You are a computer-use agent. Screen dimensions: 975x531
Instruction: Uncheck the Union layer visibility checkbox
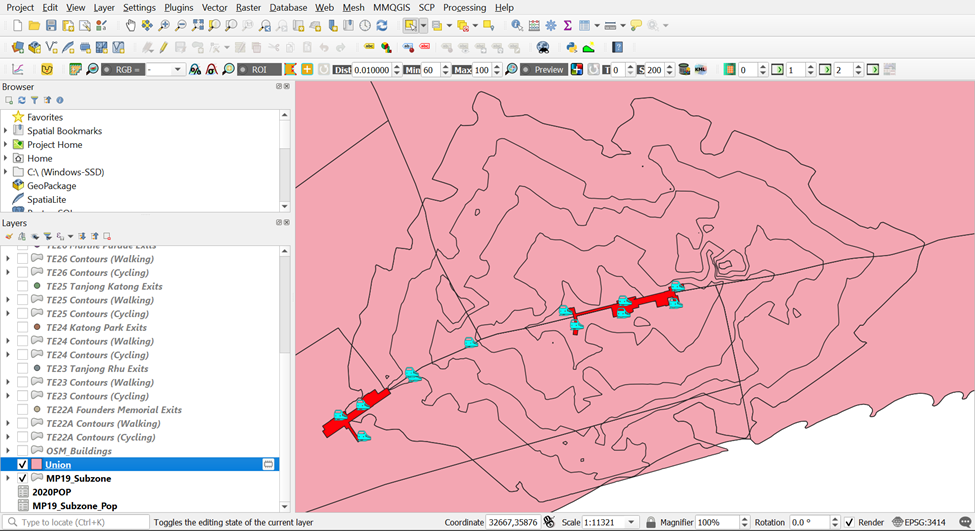coord(23,465)
